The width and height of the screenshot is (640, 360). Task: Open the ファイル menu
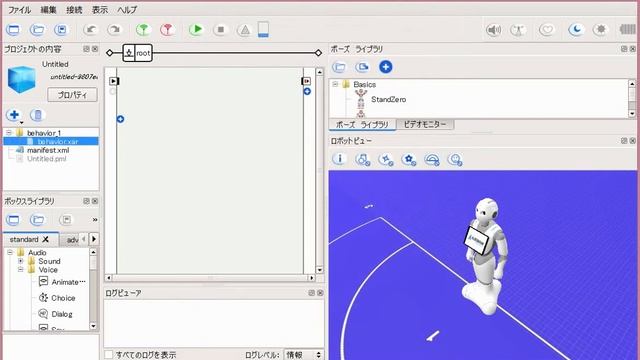tap(20, 9)
